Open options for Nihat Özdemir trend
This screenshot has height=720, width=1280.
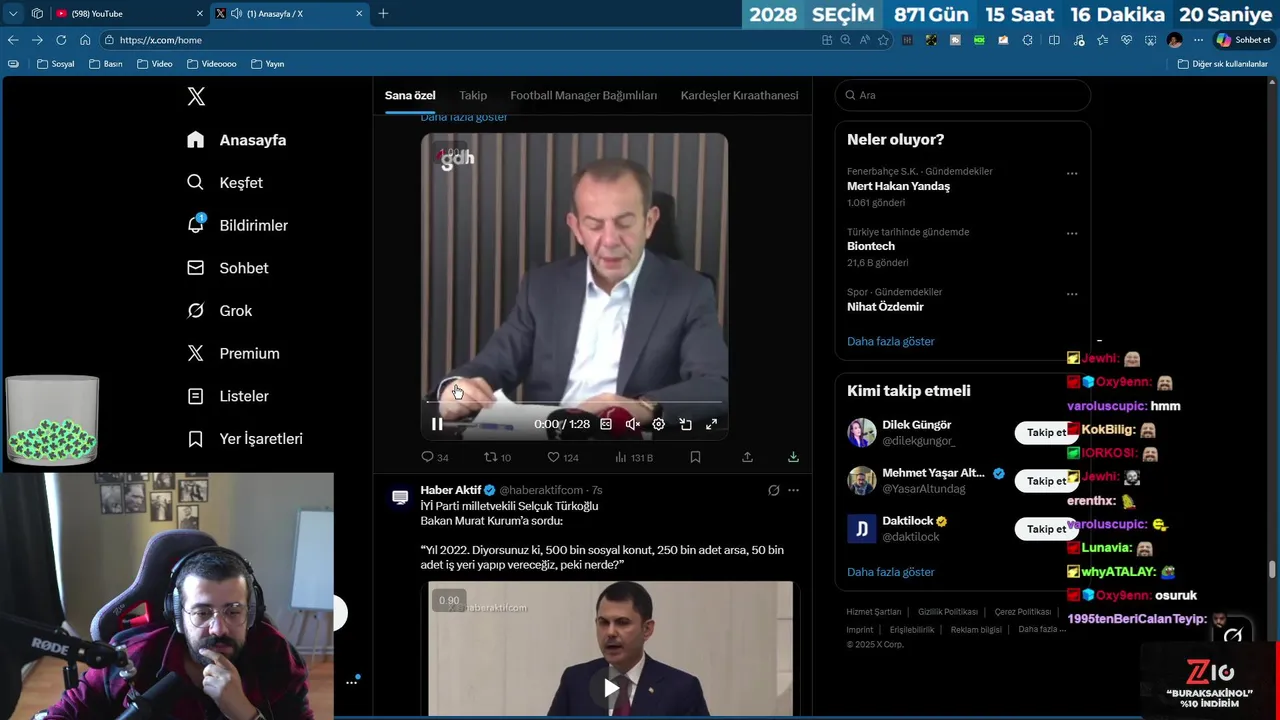(1072, 294)
